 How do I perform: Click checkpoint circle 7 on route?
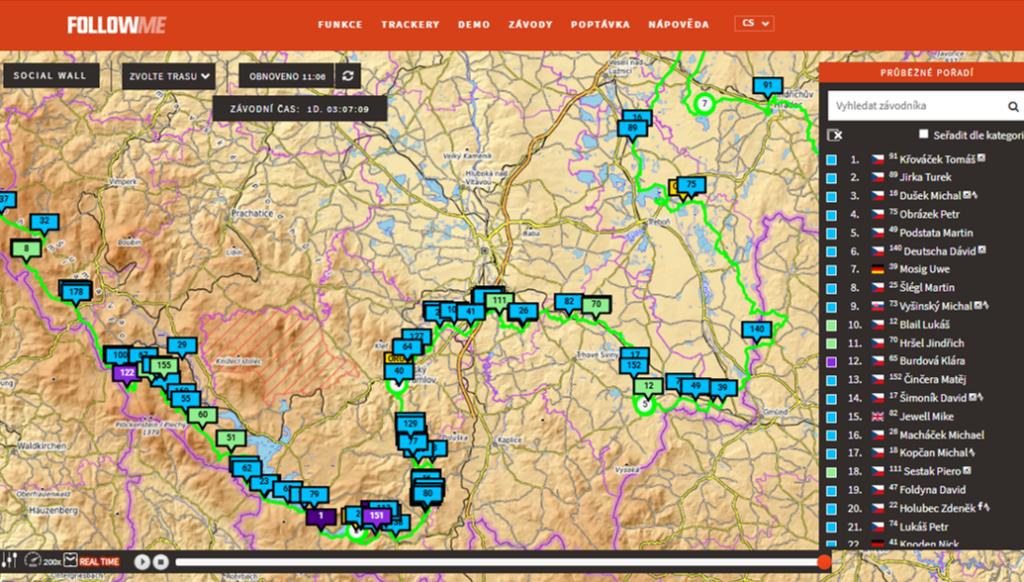click(x=704, y=103)
